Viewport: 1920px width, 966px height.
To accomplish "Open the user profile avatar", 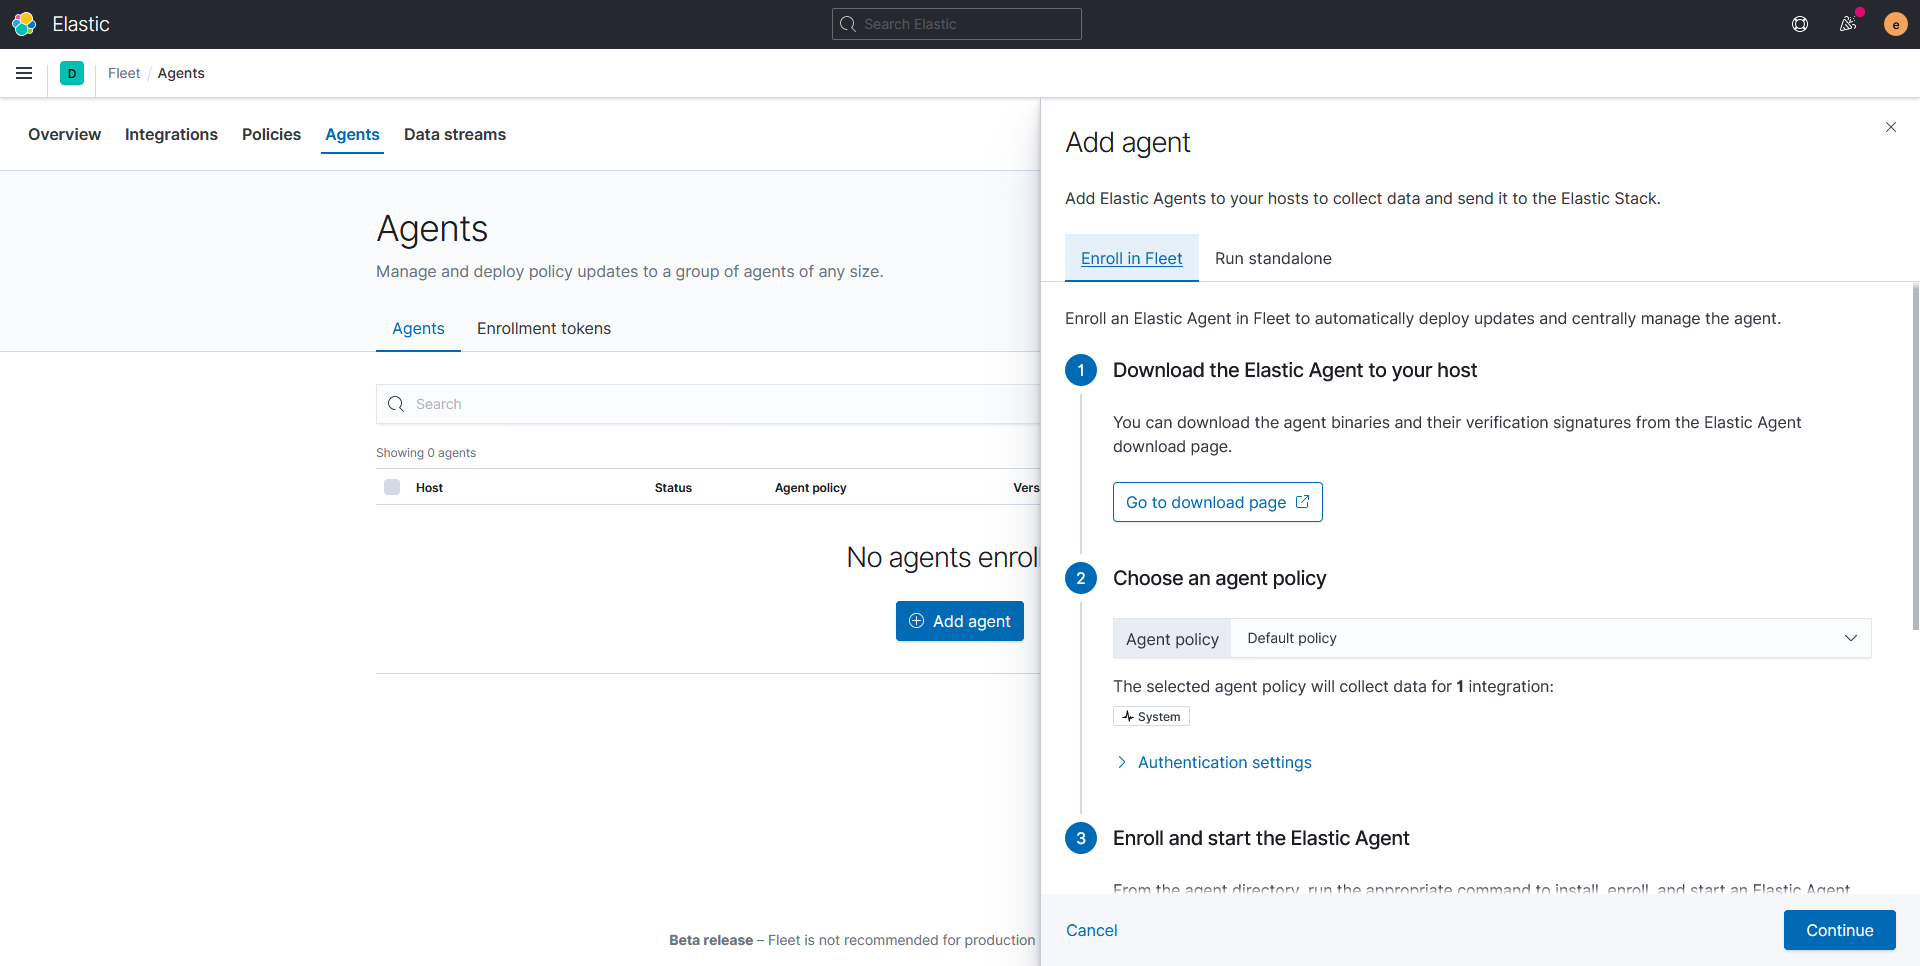I will (x=1896, y=23).
